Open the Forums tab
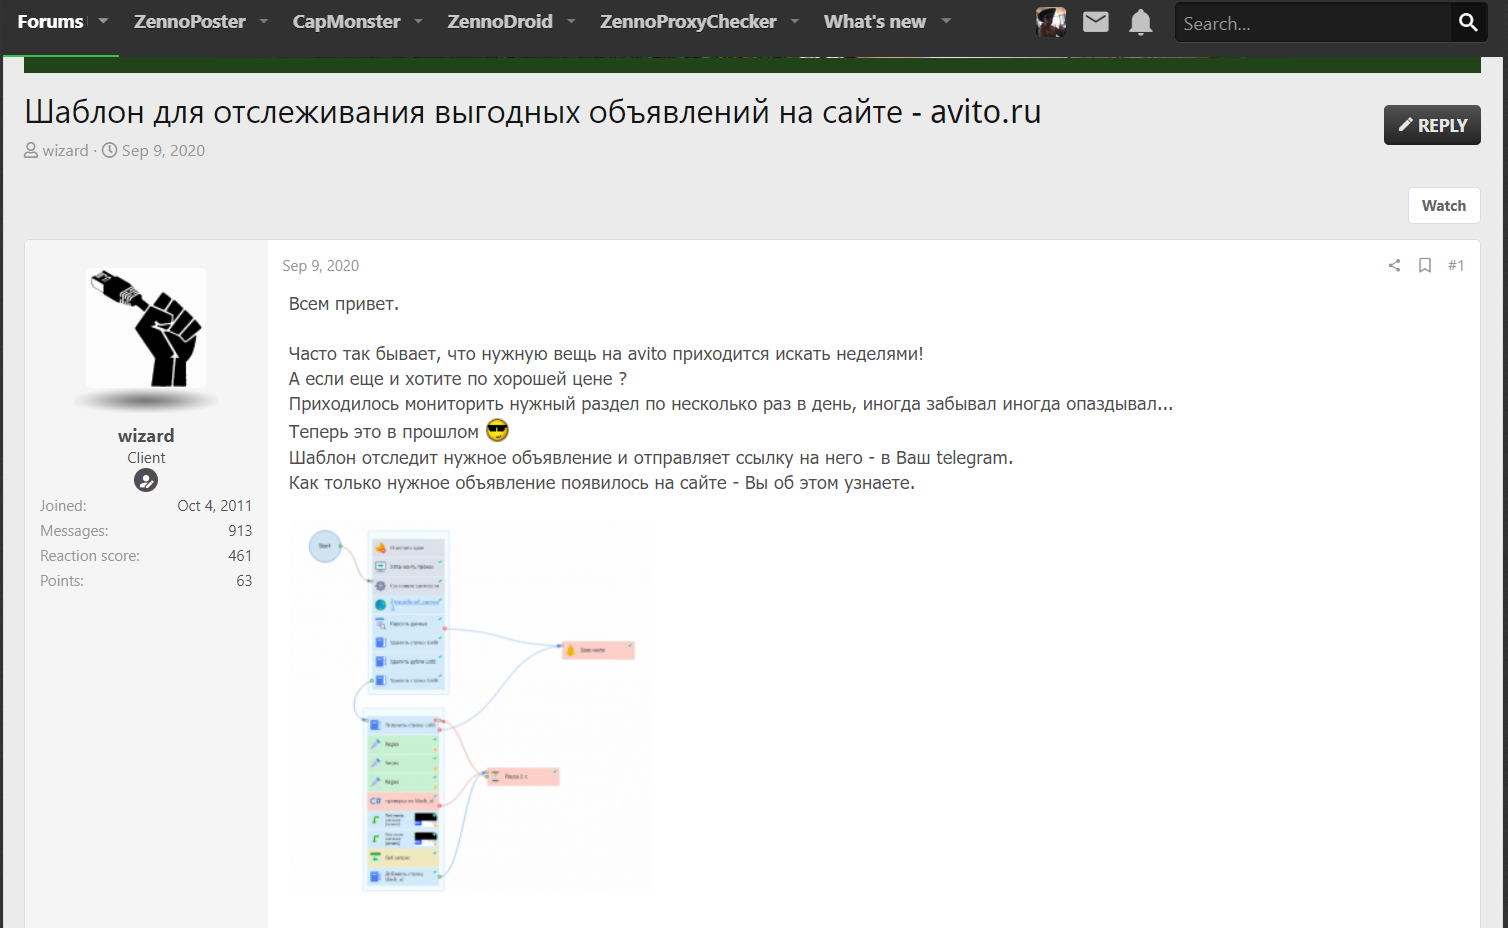 (x=50, y=22)
